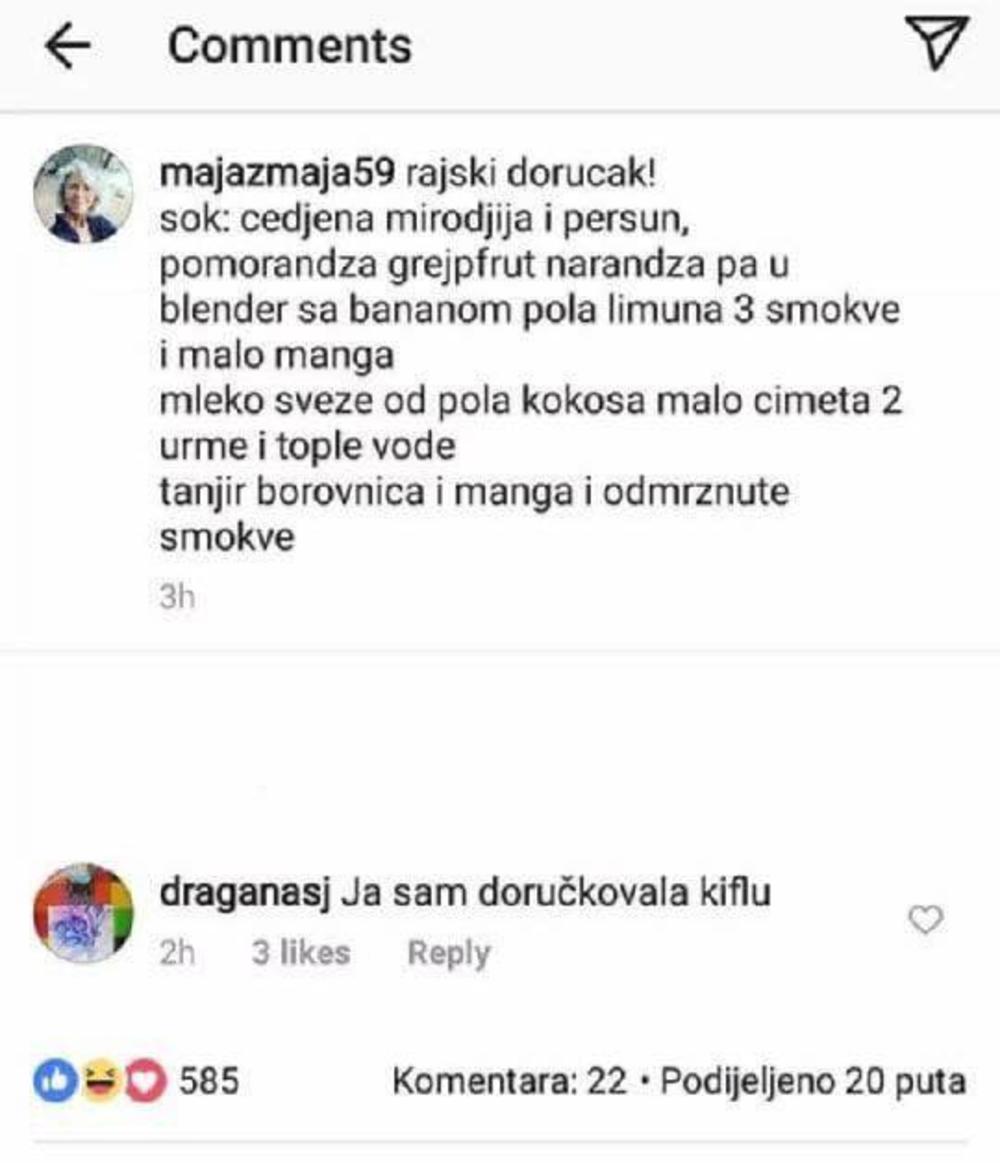Open the majazmaja59 username link

(x=277, y=175)
